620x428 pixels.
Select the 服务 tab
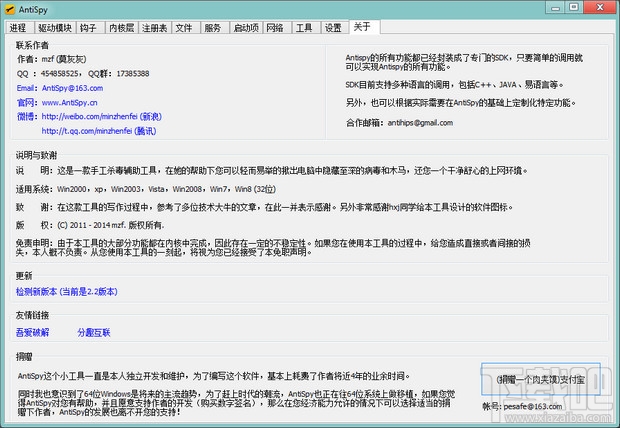(215, 28)
